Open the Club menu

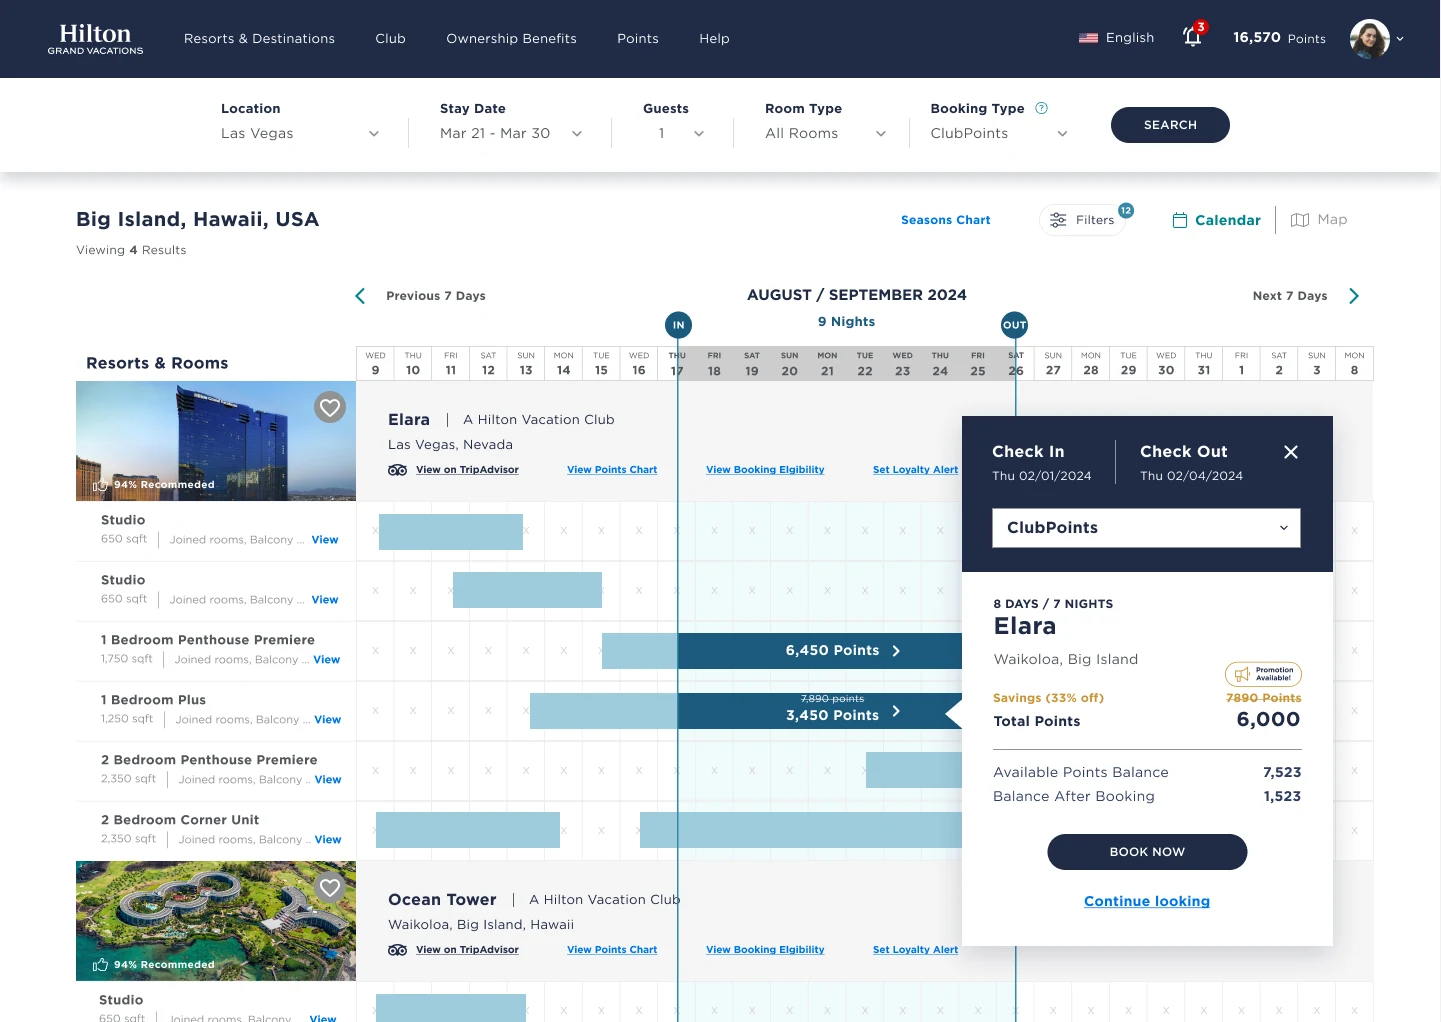click(390, 38)
